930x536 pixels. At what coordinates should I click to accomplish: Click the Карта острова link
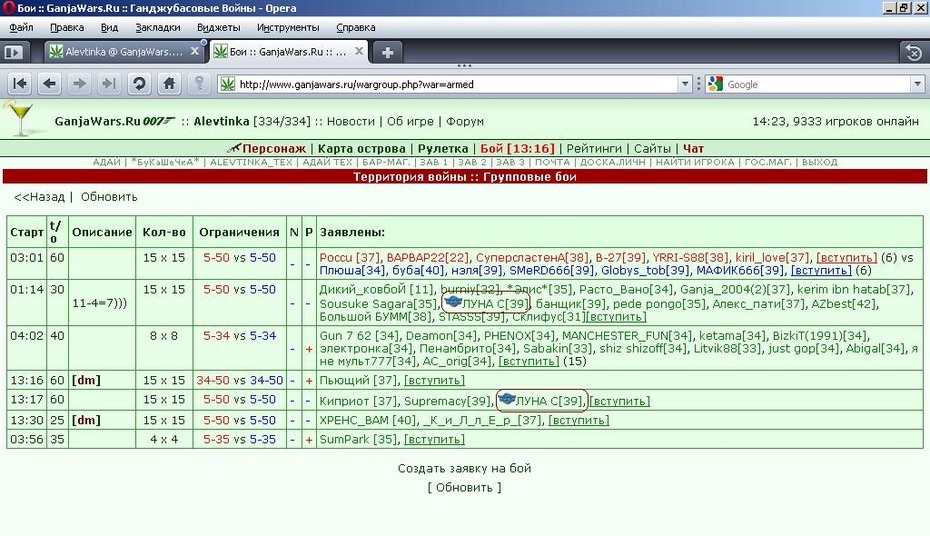[362, 149]
